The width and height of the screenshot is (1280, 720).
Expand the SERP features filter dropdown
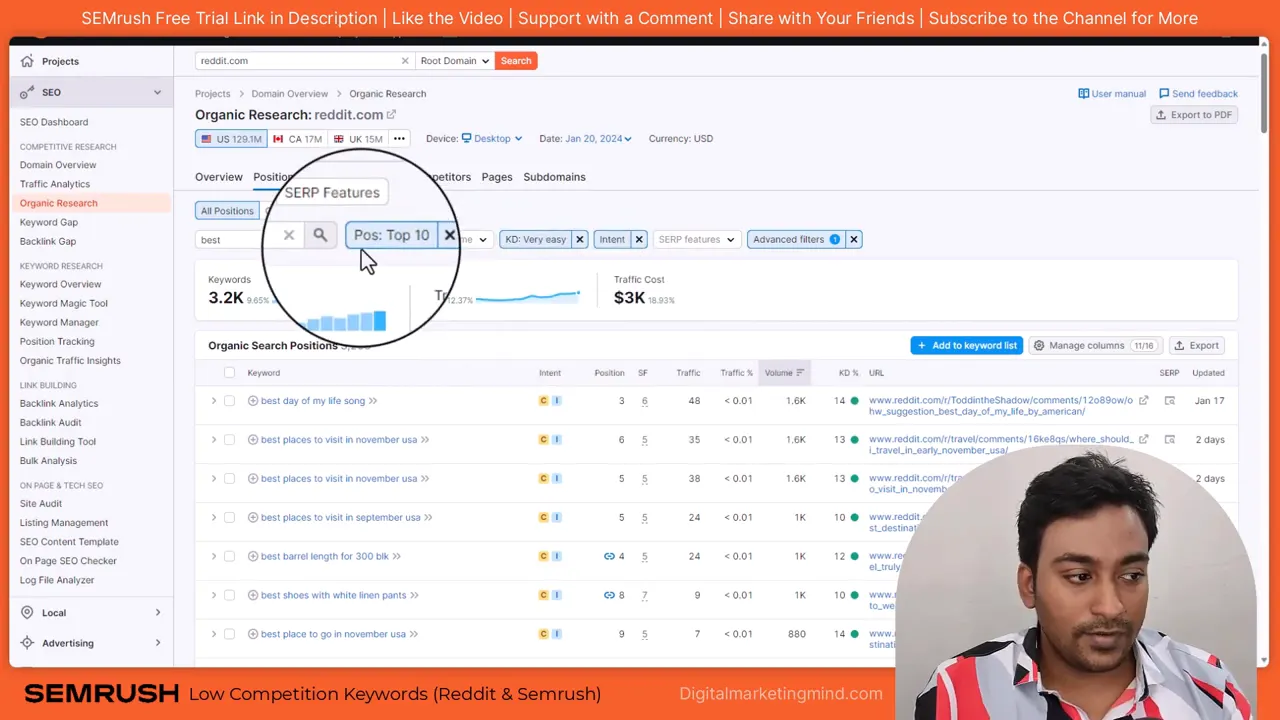(696, 239)
